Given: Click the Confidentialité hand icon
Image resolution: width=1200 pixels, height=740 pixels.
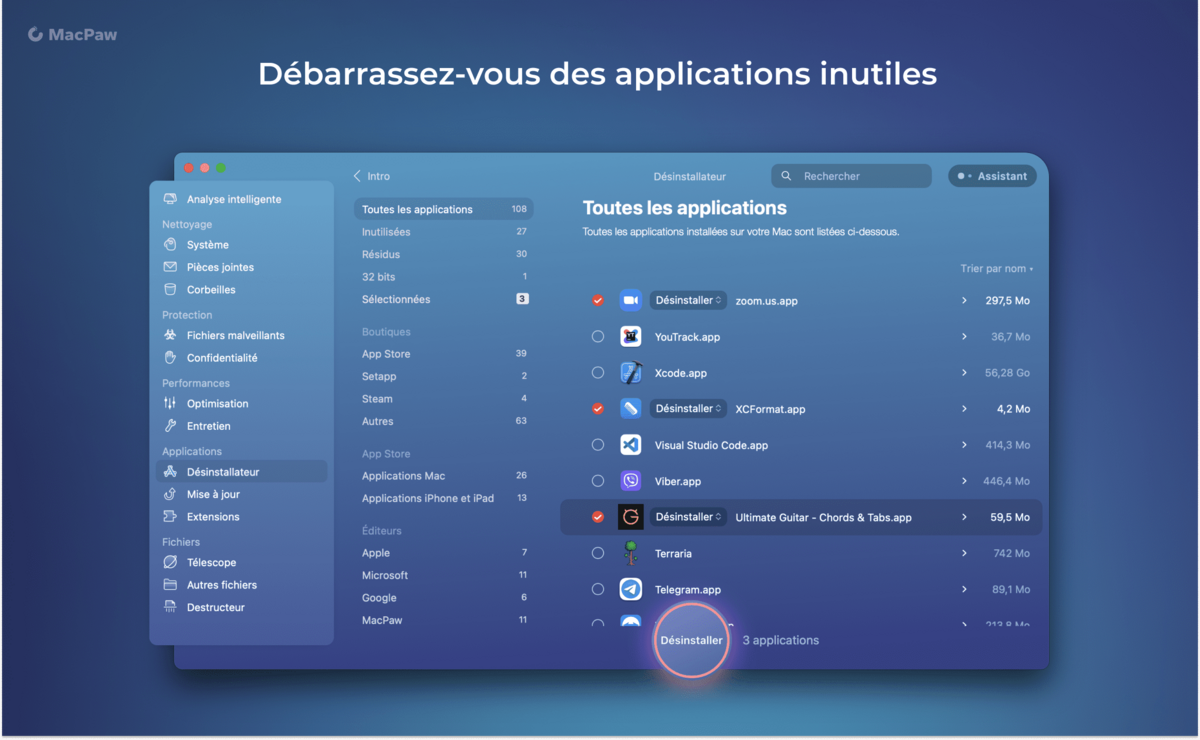Looking at the screenshot, I should point(170,358).
